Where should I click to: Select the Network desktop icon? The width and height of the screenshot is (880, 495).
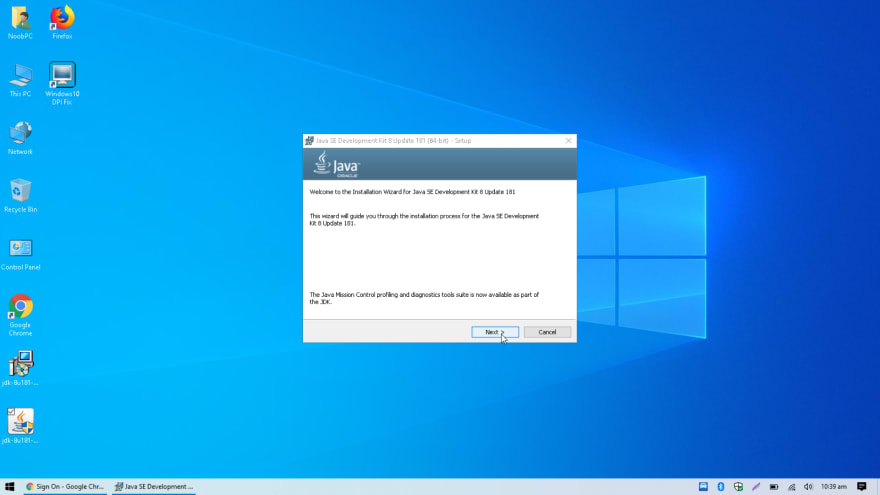20,138
